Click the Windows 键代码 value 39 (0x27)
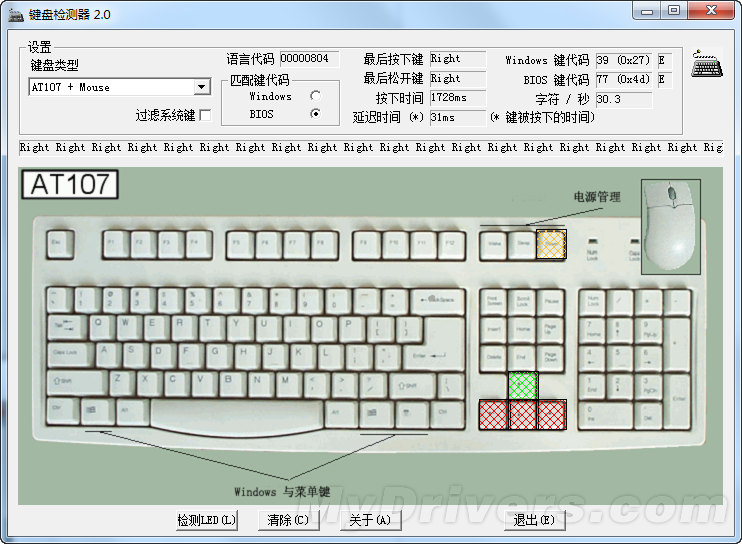 (x=624, y=60)
